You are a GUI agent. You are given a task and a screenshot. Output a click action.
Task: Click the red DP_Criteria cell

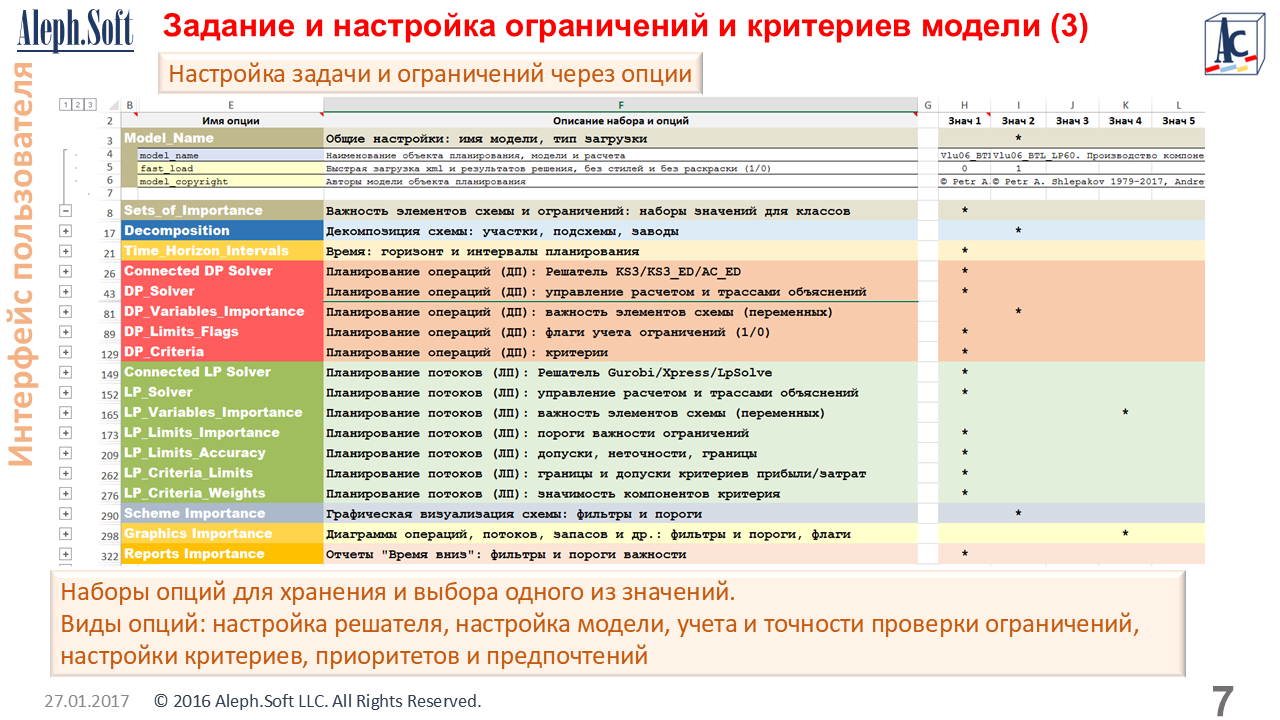pyautogui.click(x=222, y=352)
